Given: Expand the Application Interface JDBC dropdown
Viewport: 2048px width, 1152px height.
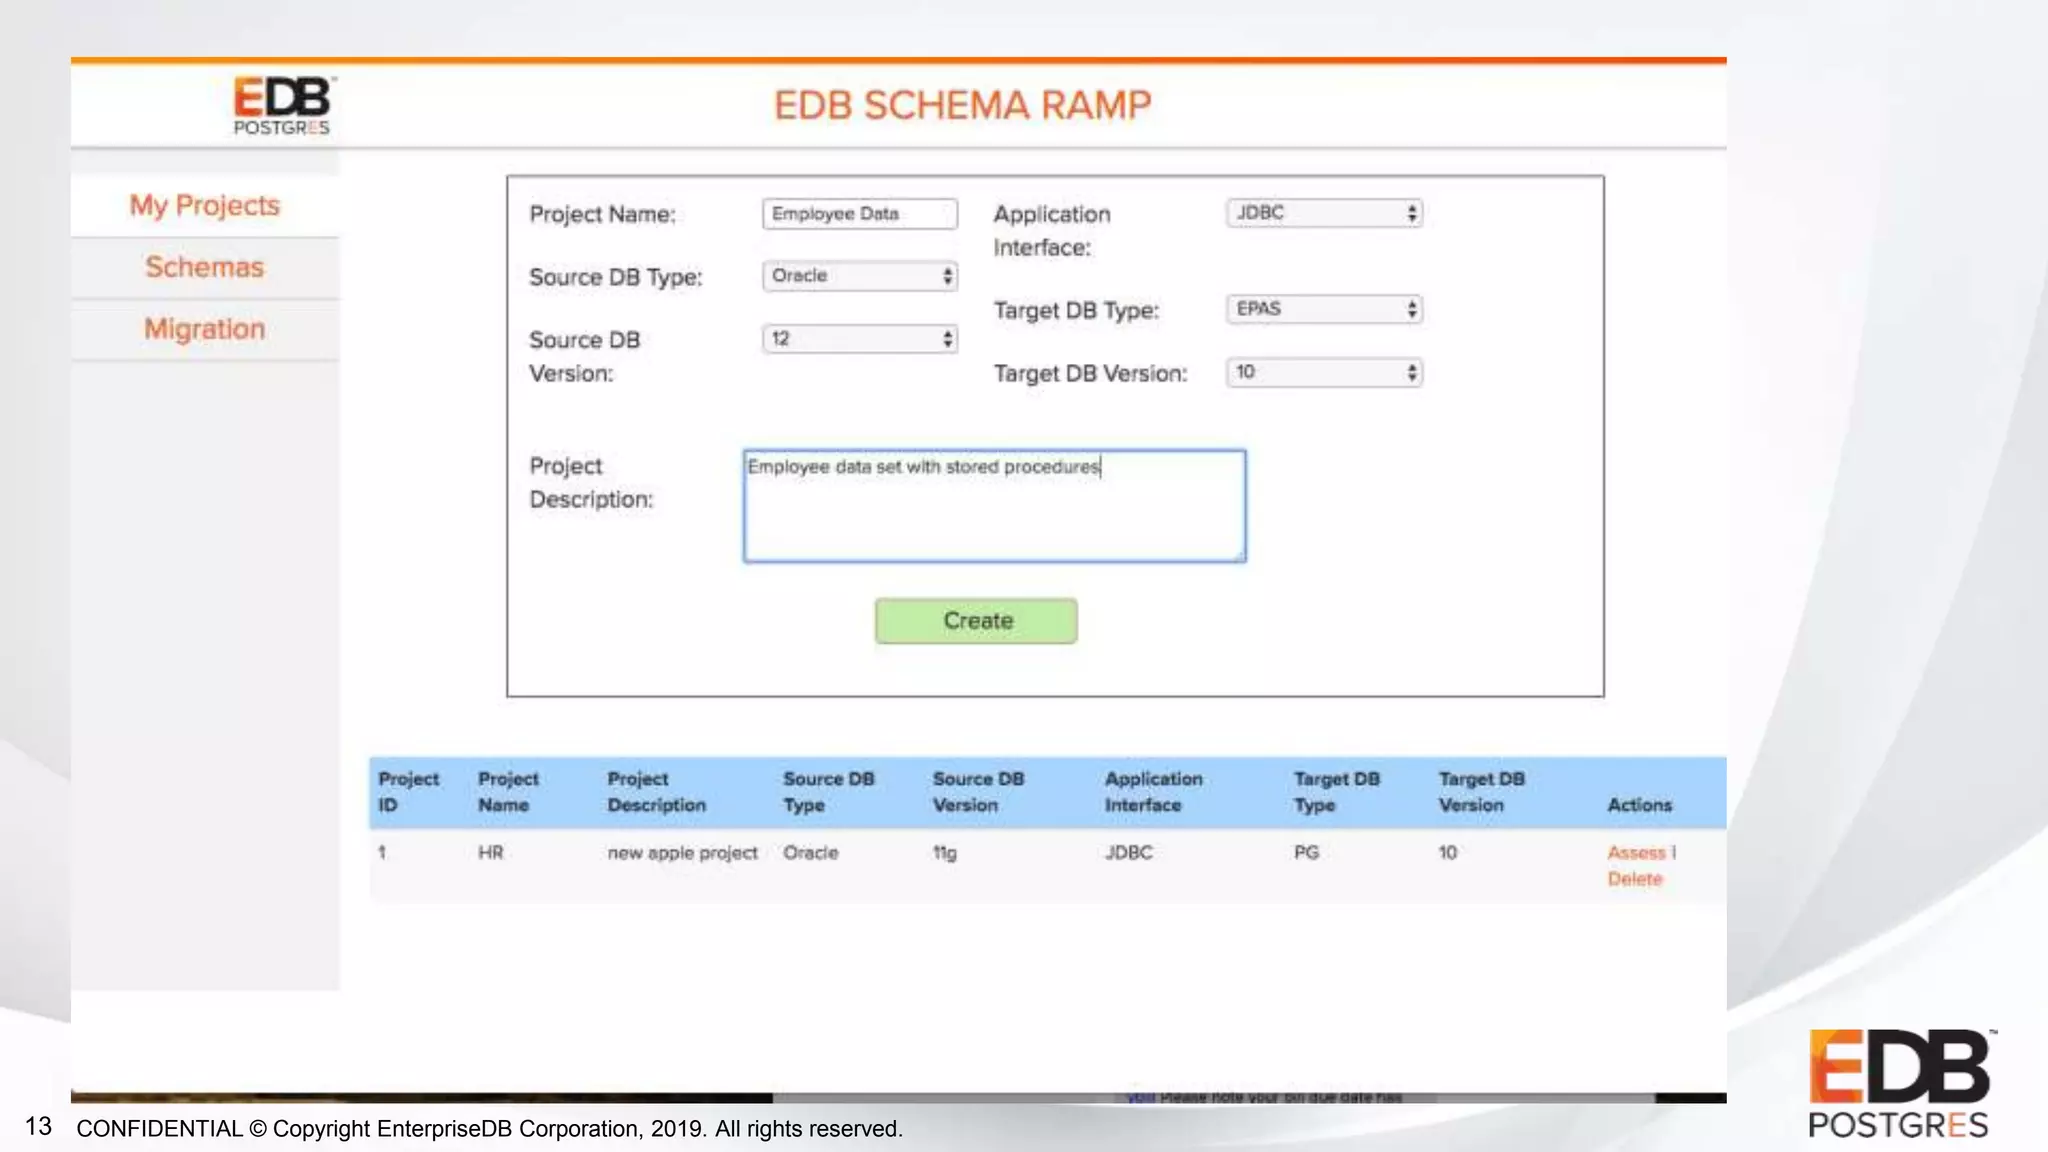Looking at the screenshot, I should pyautogui.click(x=1324, y=213).
